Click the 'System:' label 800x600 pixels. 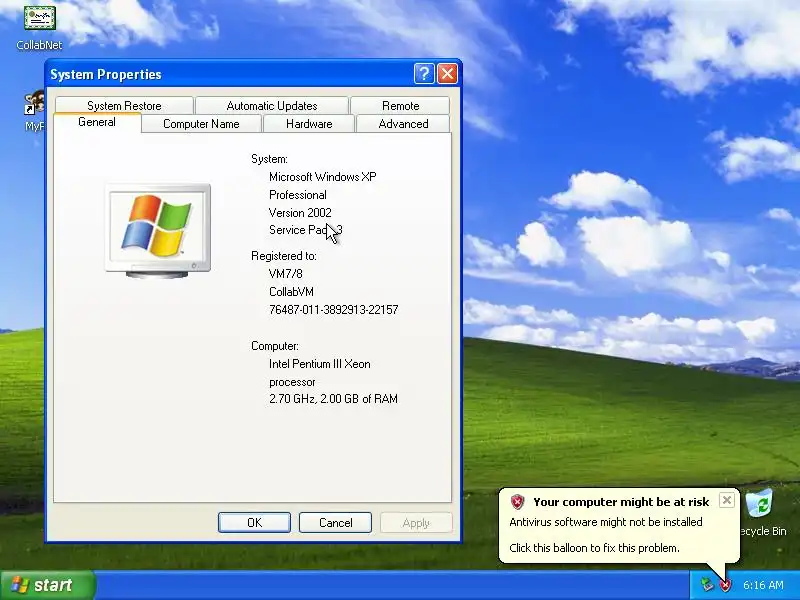269,159
